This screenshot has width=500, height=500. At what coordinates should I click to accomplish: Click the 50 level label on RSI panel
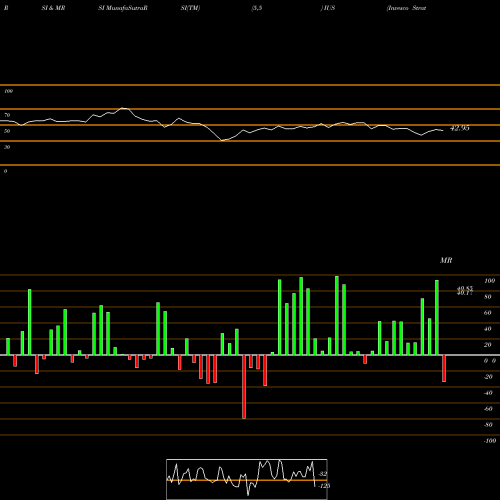click(7, 131)
